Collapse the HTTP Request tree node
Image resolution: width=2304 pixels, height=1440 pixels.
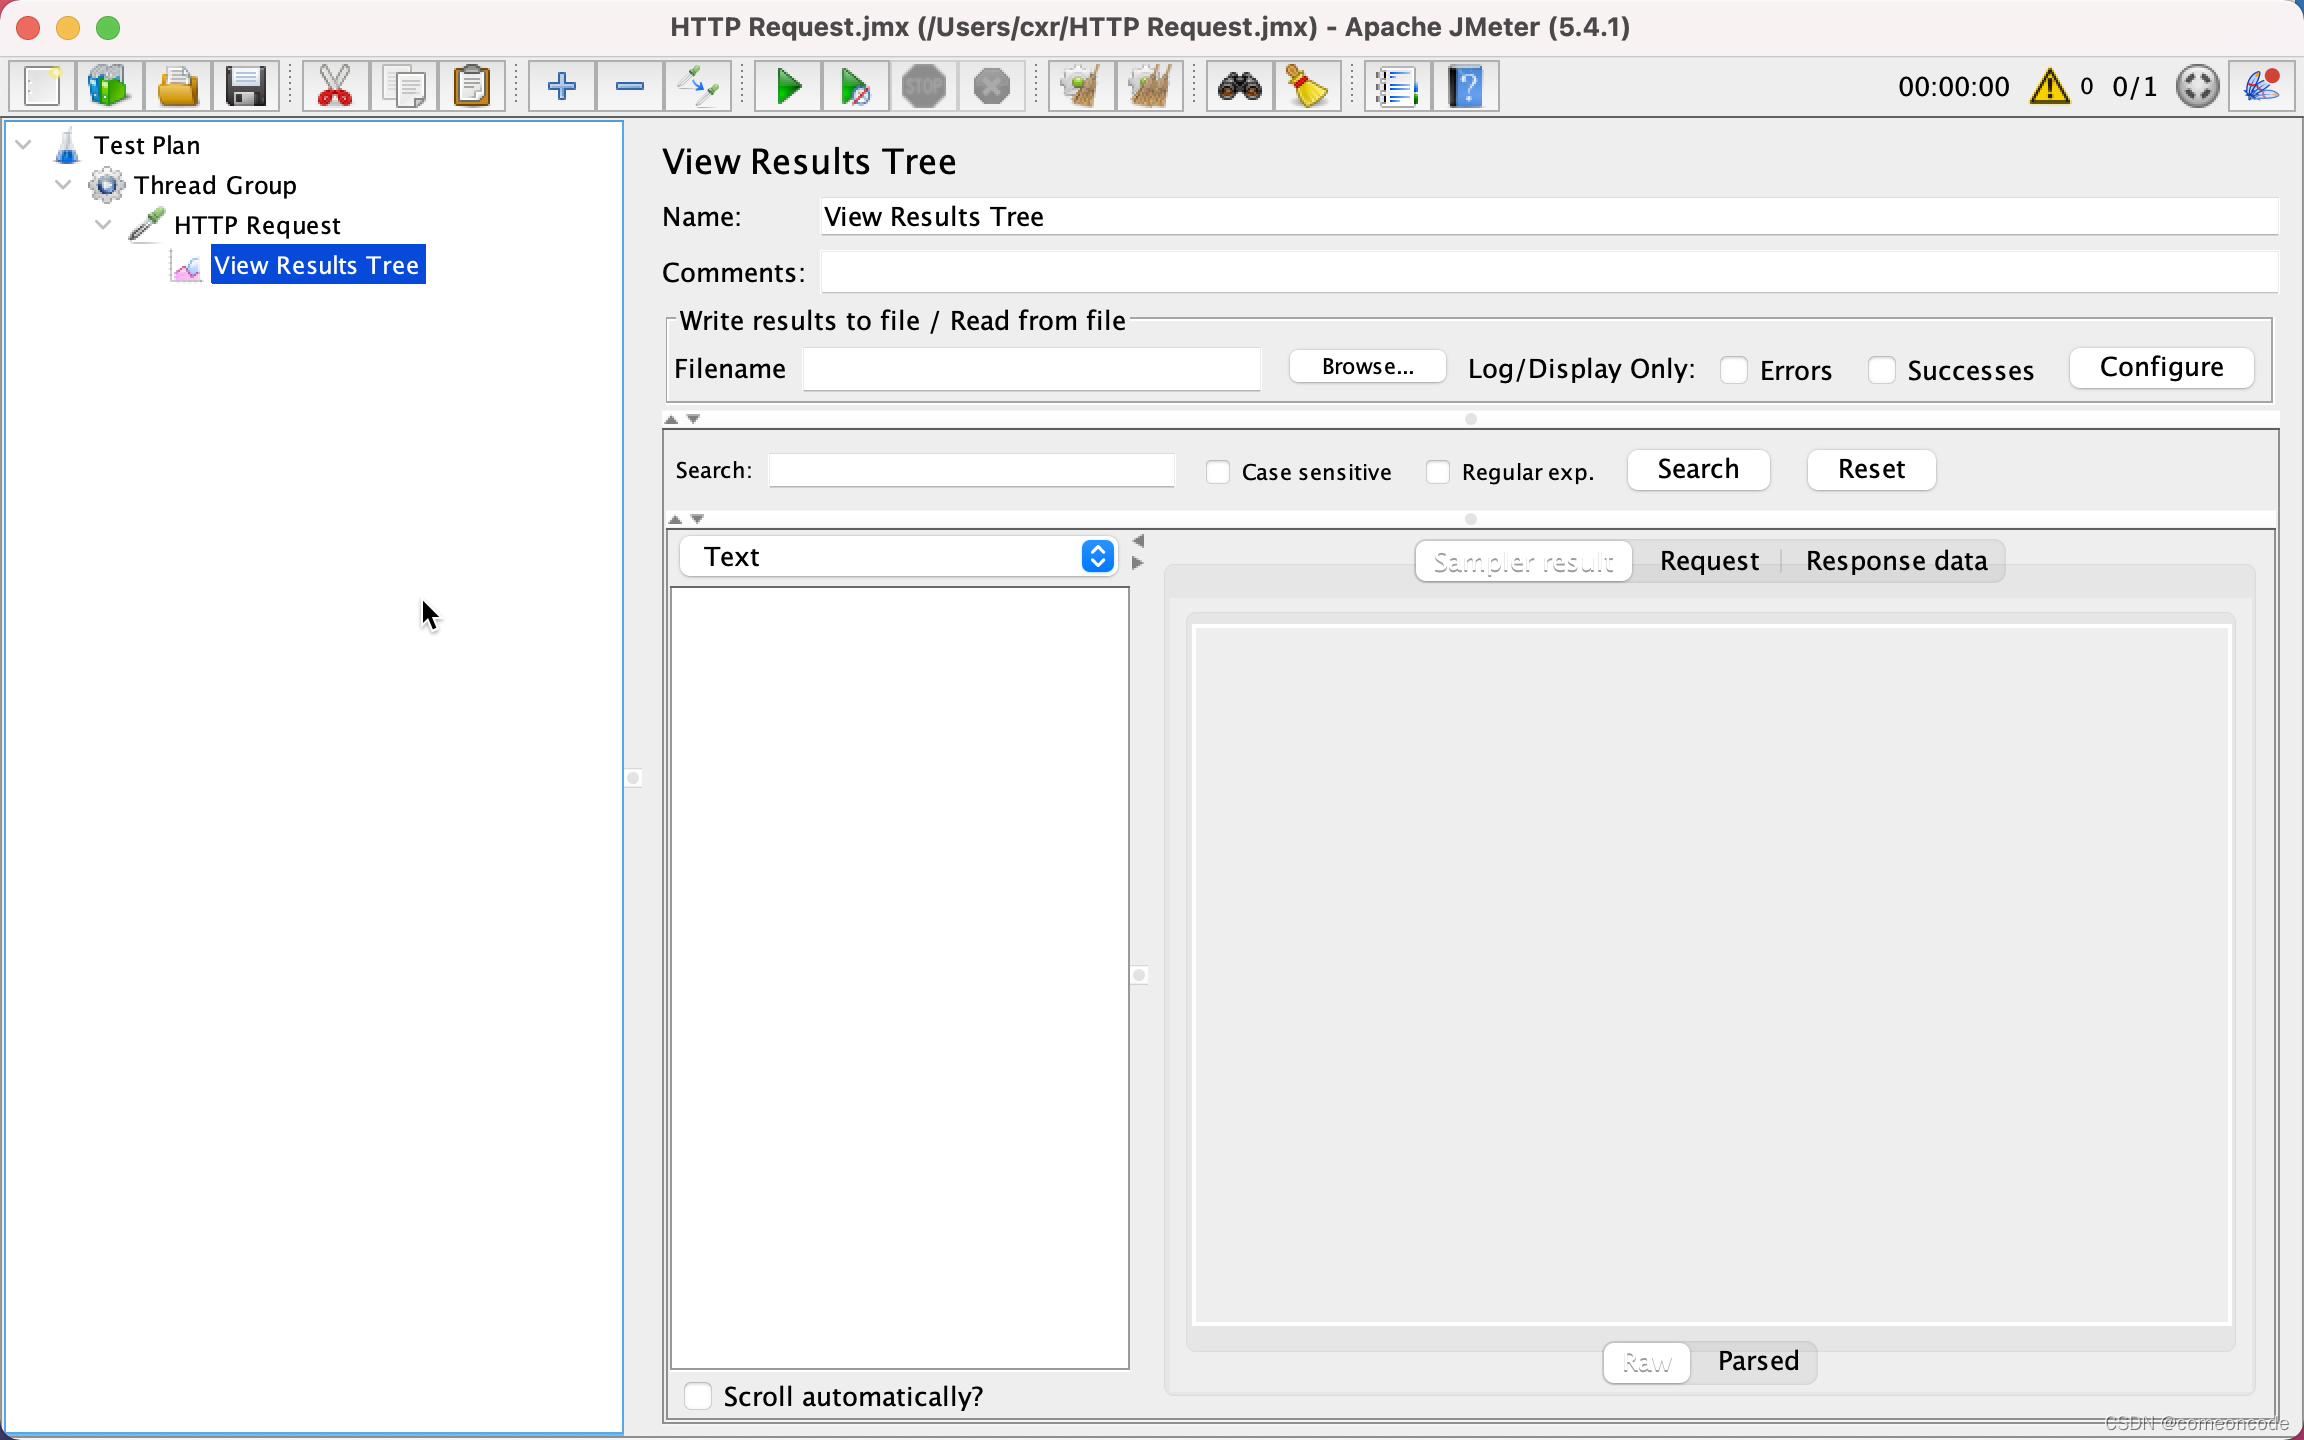point(103,225)
